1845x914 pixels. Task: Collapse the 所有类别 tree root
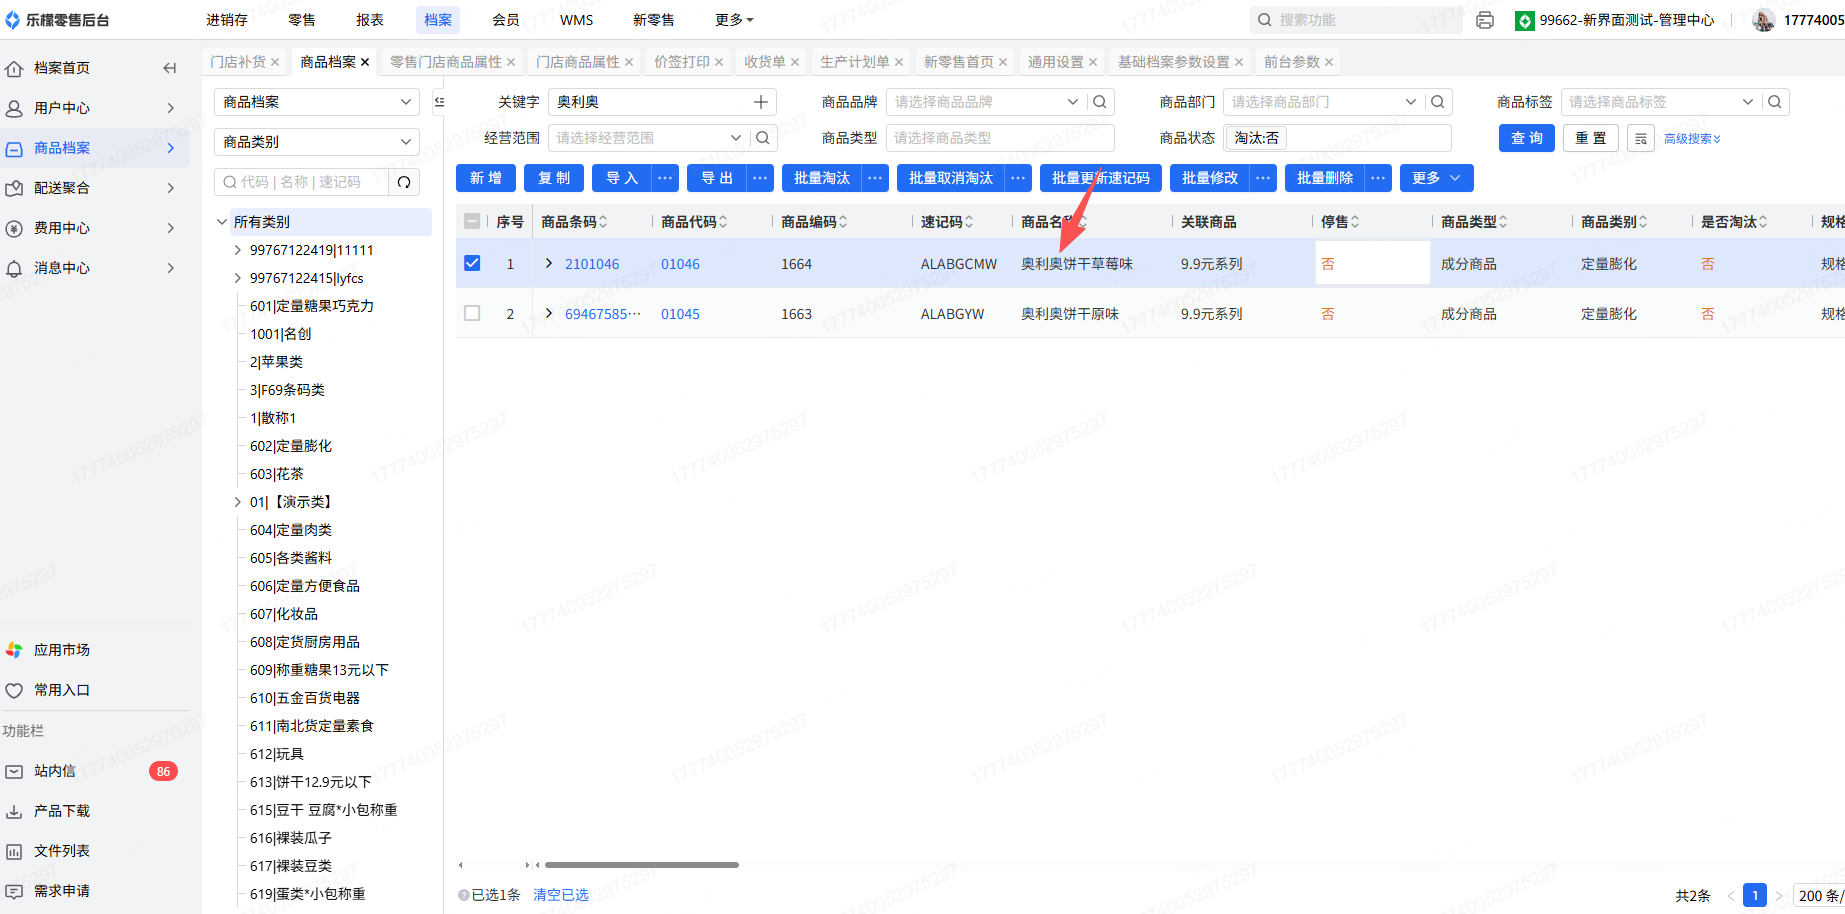point(222,222)
